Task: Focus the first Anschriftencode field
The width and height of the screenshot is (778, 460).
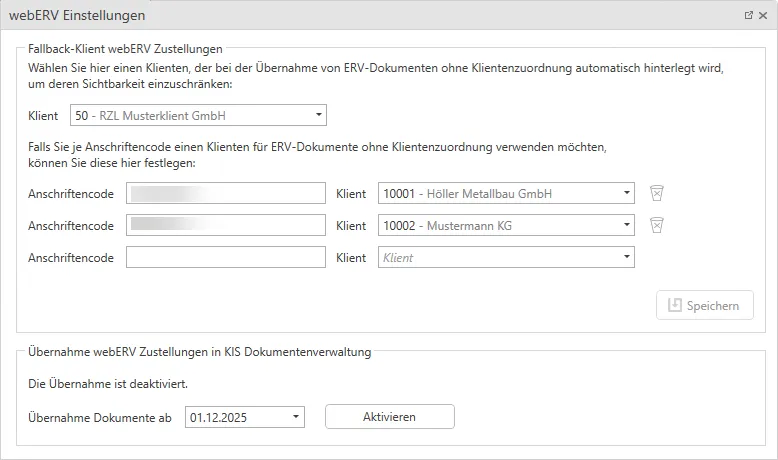Action: click(226, 193)
